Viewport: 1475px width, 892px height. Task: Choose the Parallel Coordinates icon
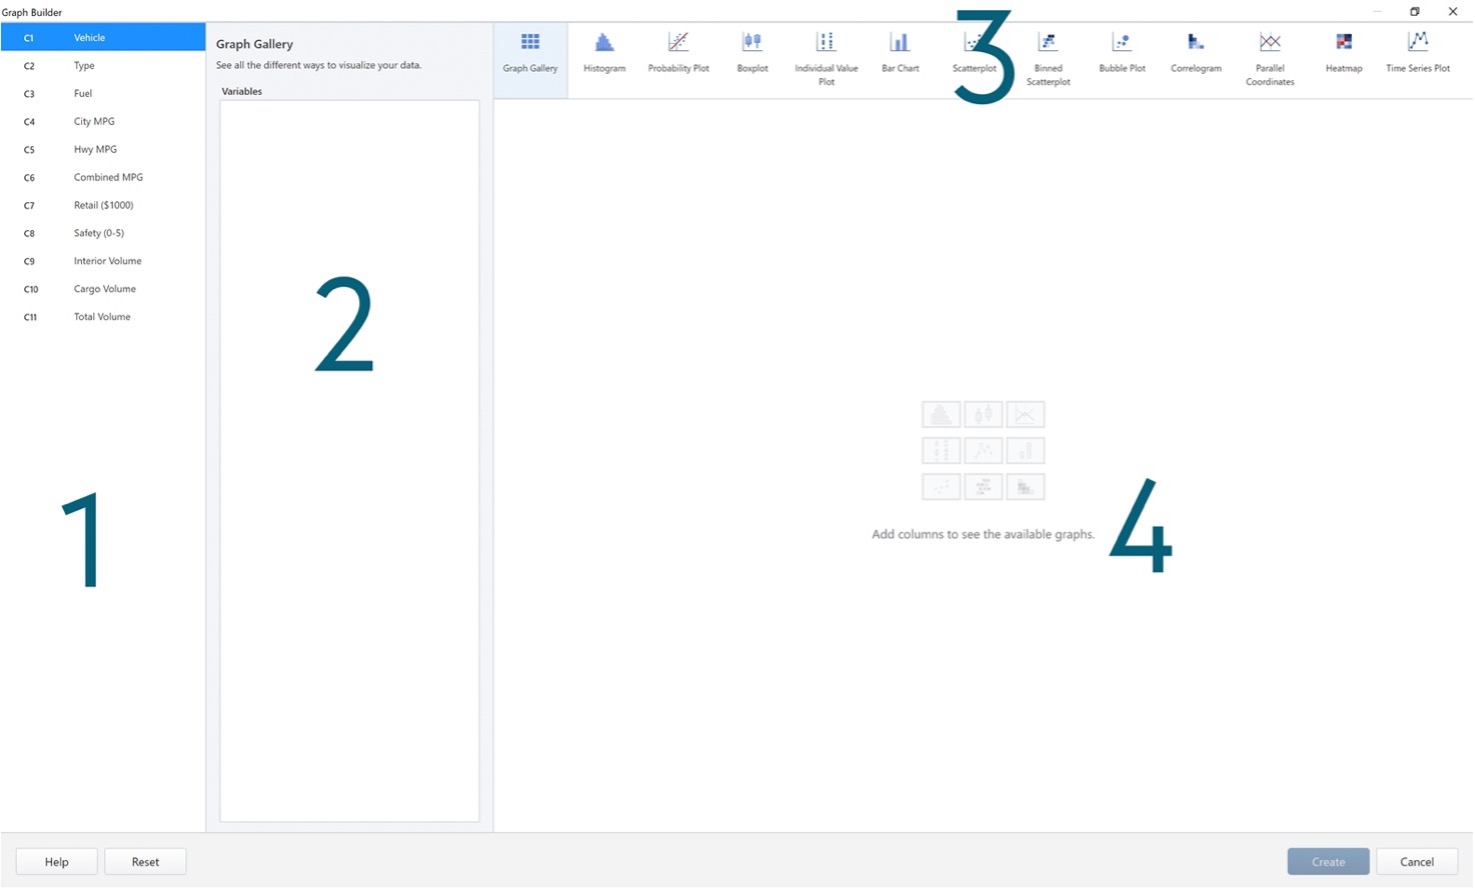[x=1269, y=52]
